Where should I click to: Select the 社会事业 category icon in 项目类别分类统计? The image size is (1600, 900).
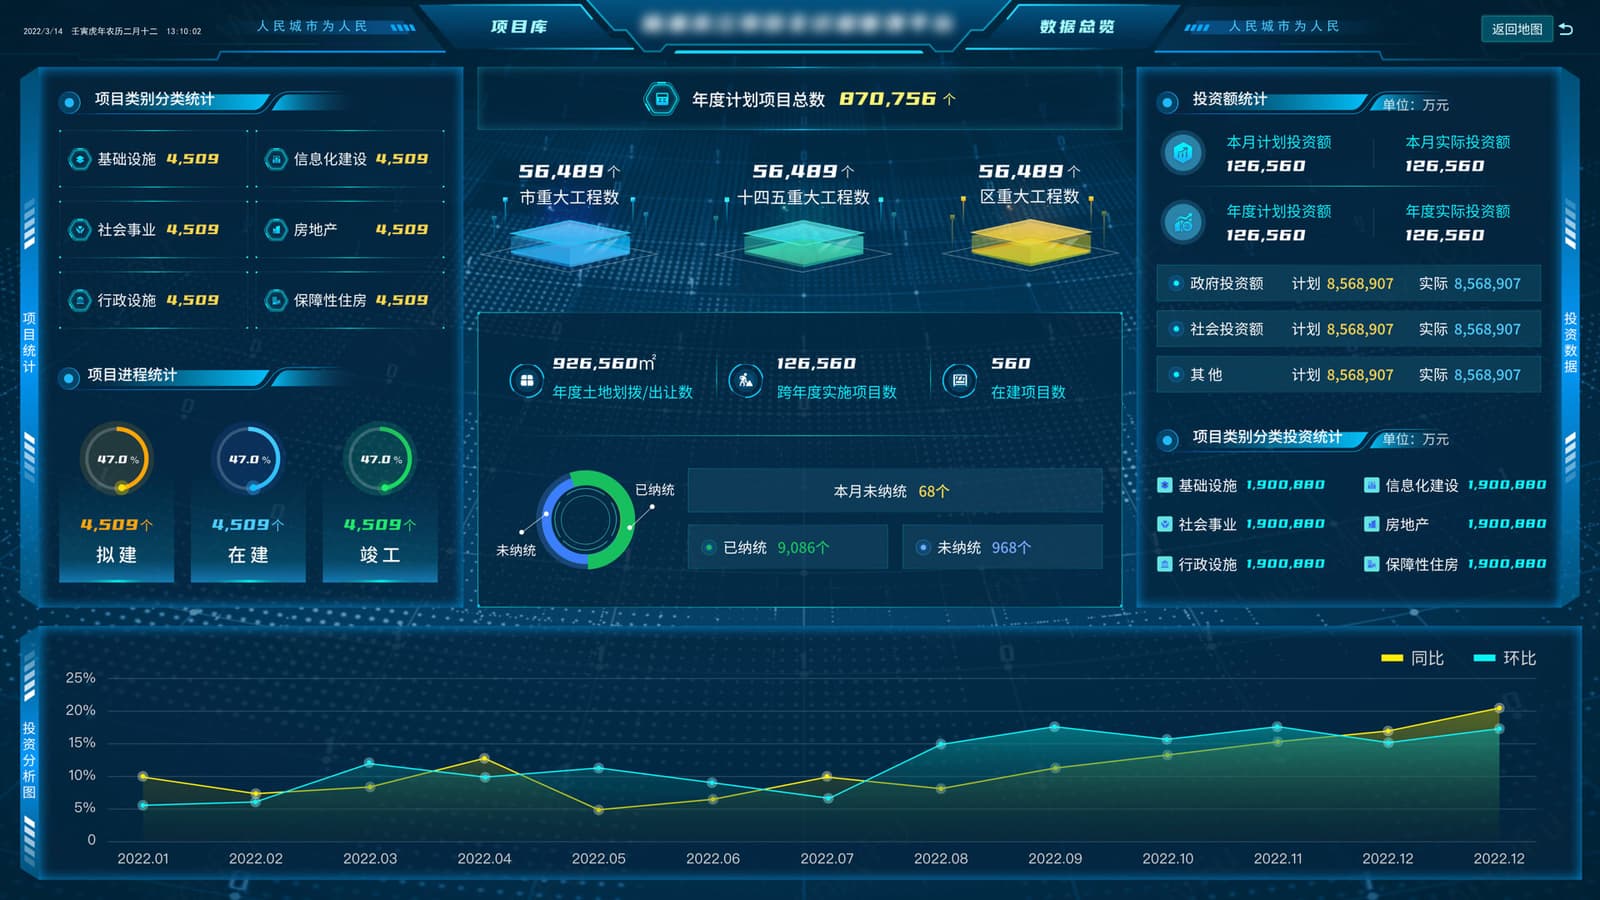click(x=79, y=230)
